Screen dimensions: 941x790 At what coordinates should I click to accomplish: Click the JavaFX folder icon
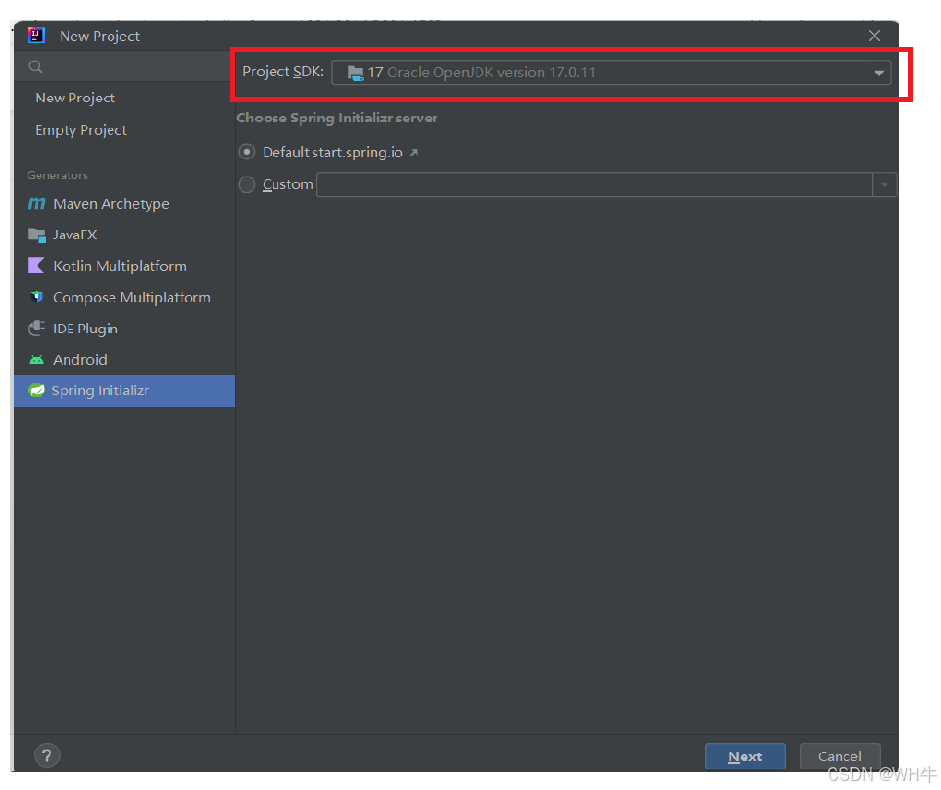coord(37,235)
